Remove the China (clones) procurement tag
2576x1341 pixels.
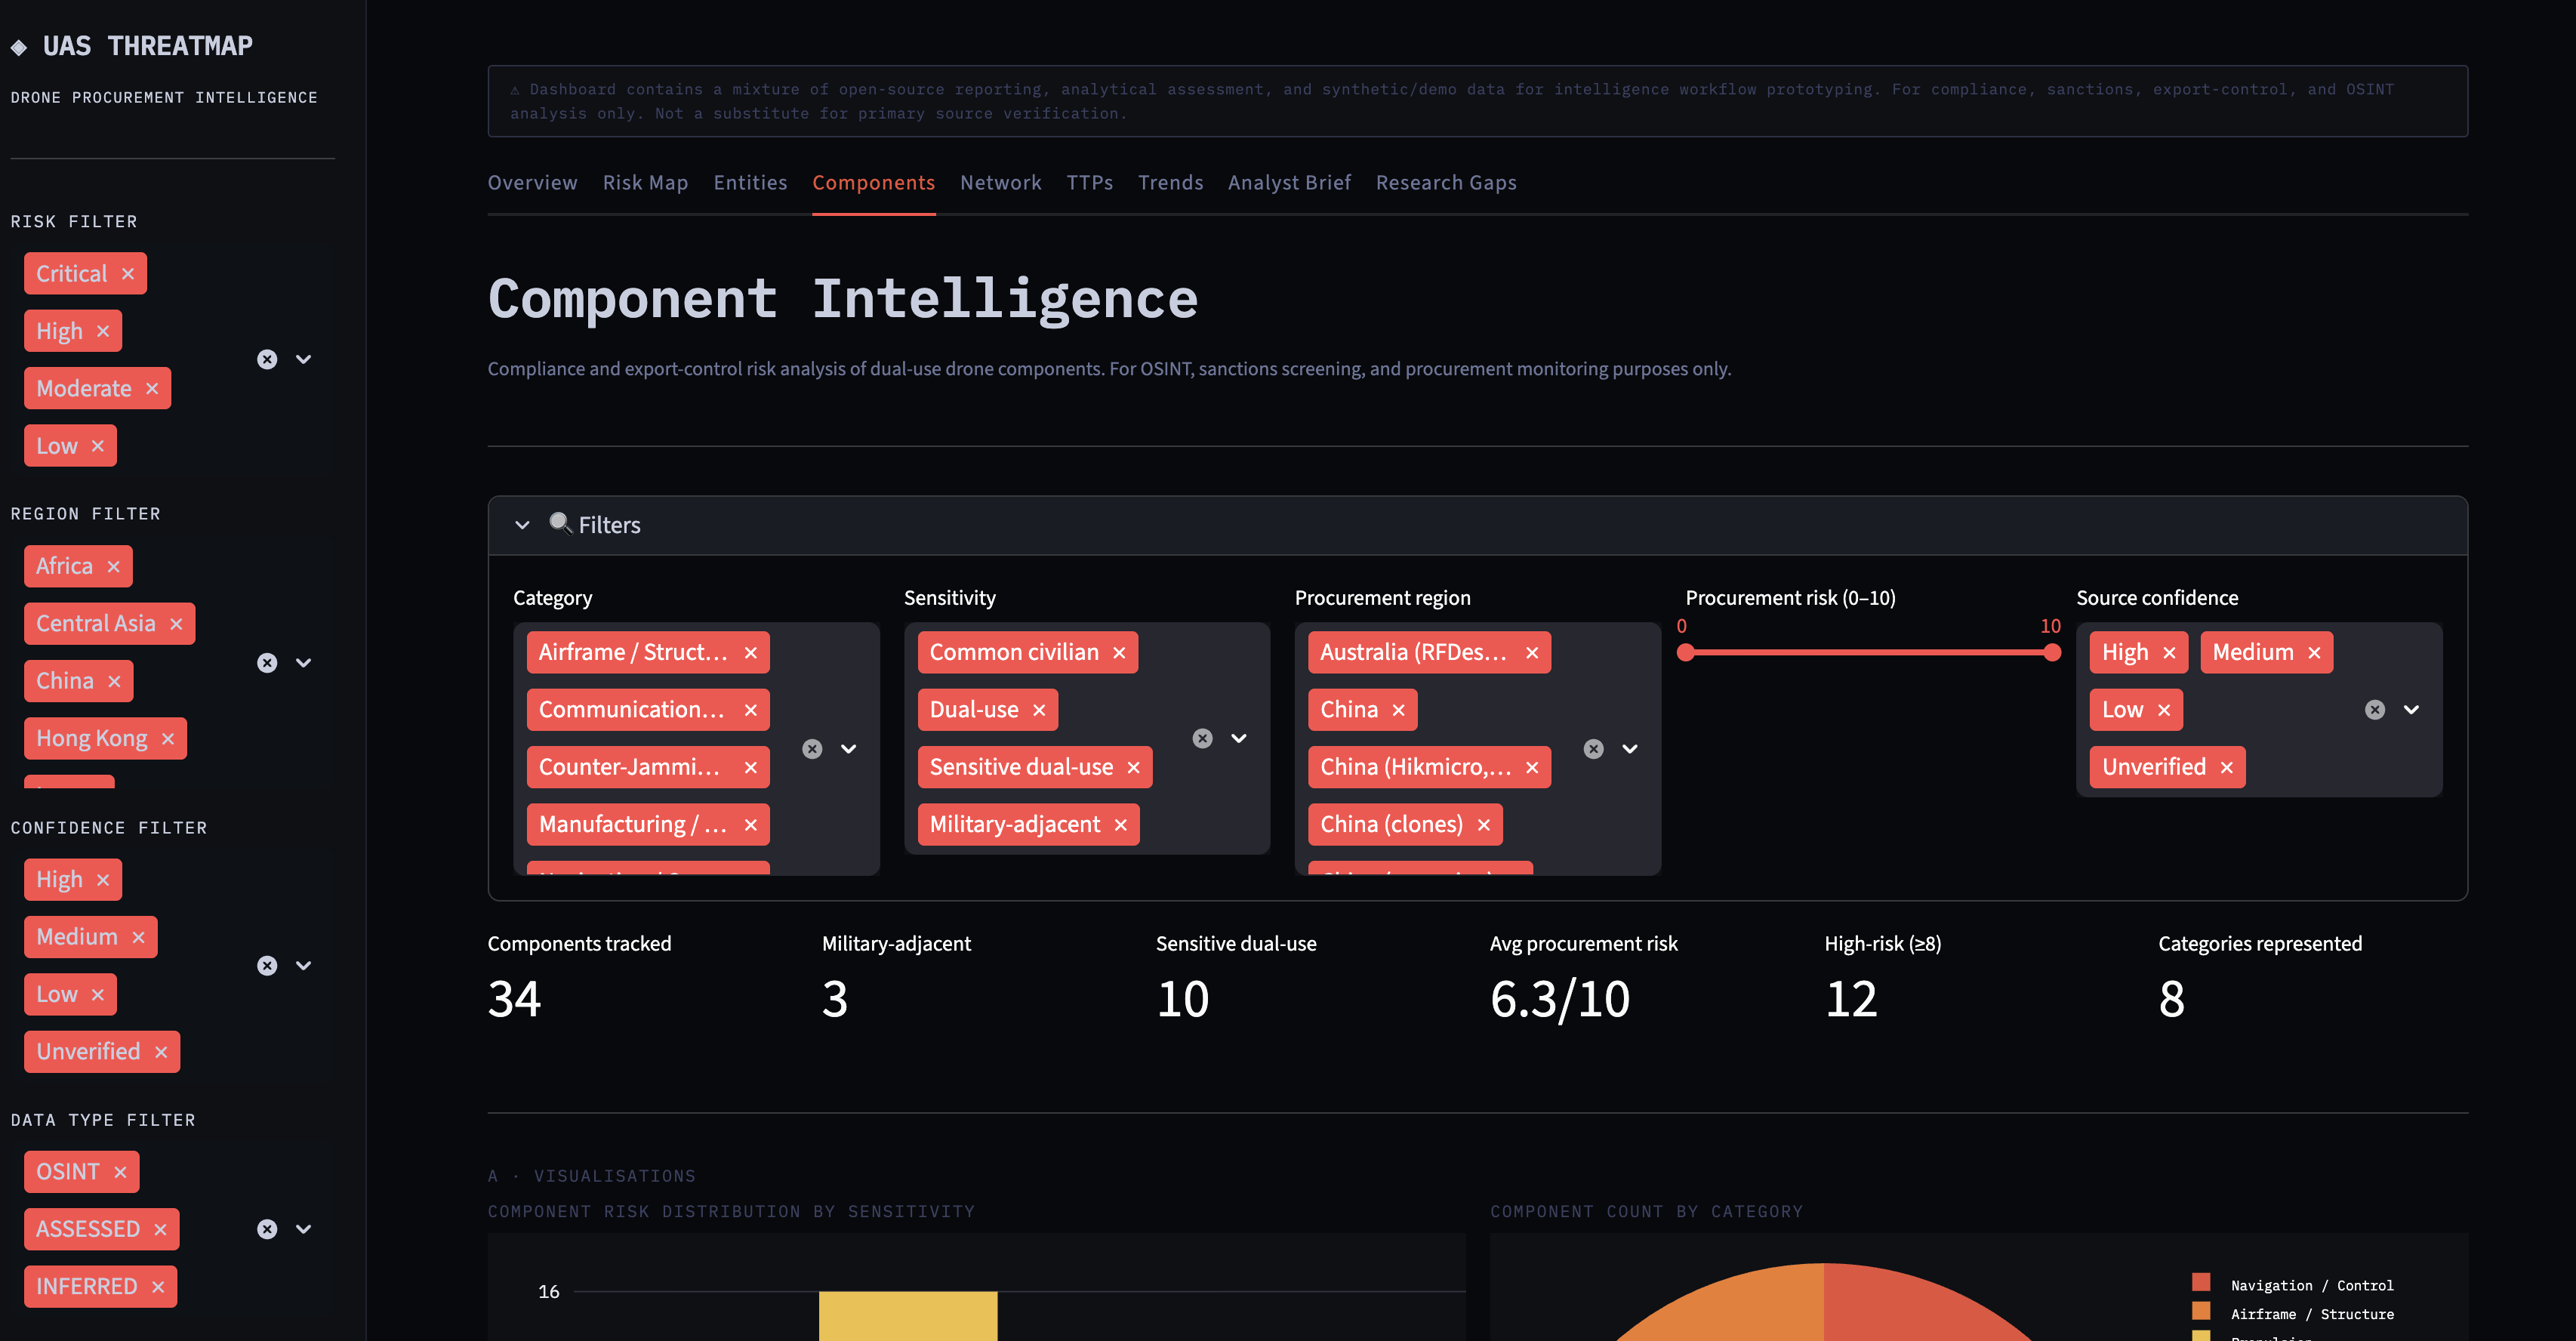click(x=1484, y=825)
